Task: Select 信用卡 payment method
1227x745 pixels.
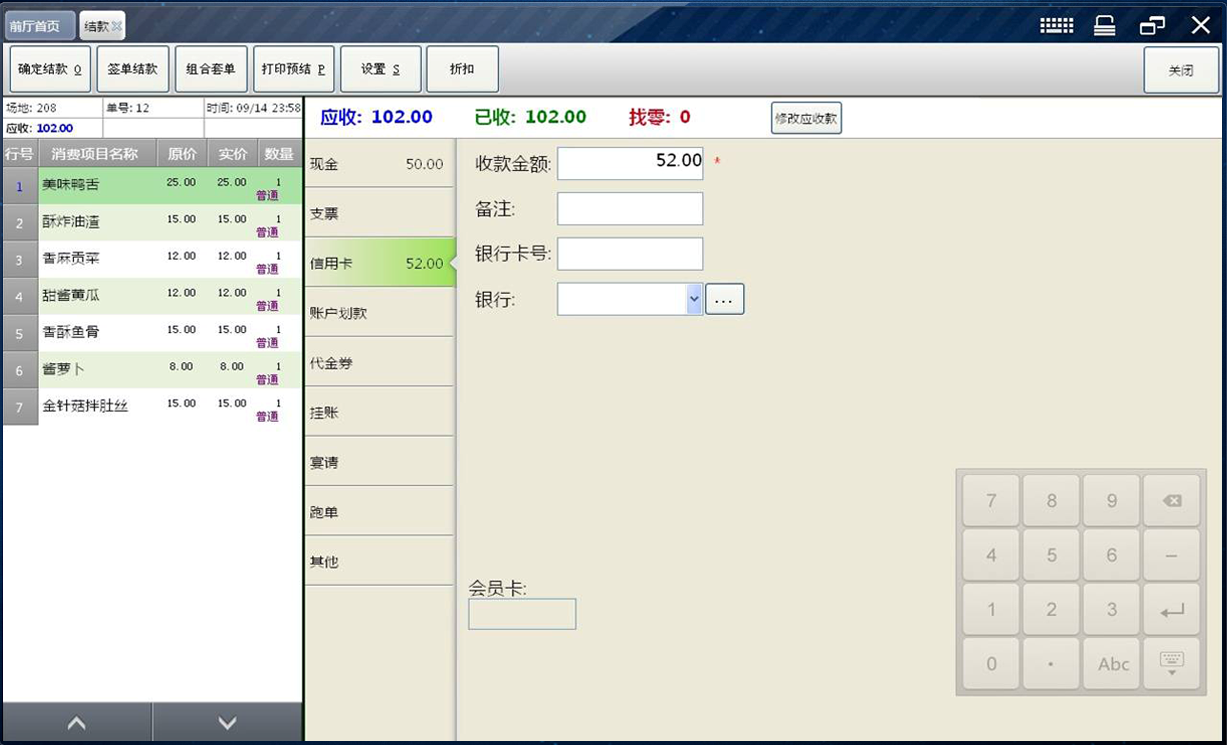Action: (x=379, y=263)
